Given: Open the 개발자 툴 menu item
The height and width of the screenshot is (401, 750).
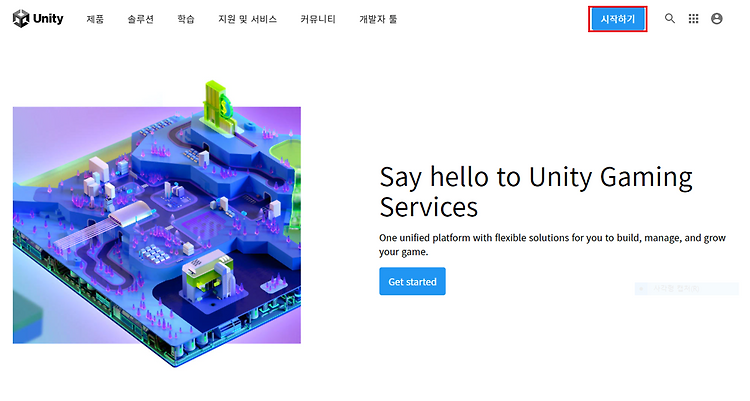Looking at the screenshot, I should [x=378, y=19].
